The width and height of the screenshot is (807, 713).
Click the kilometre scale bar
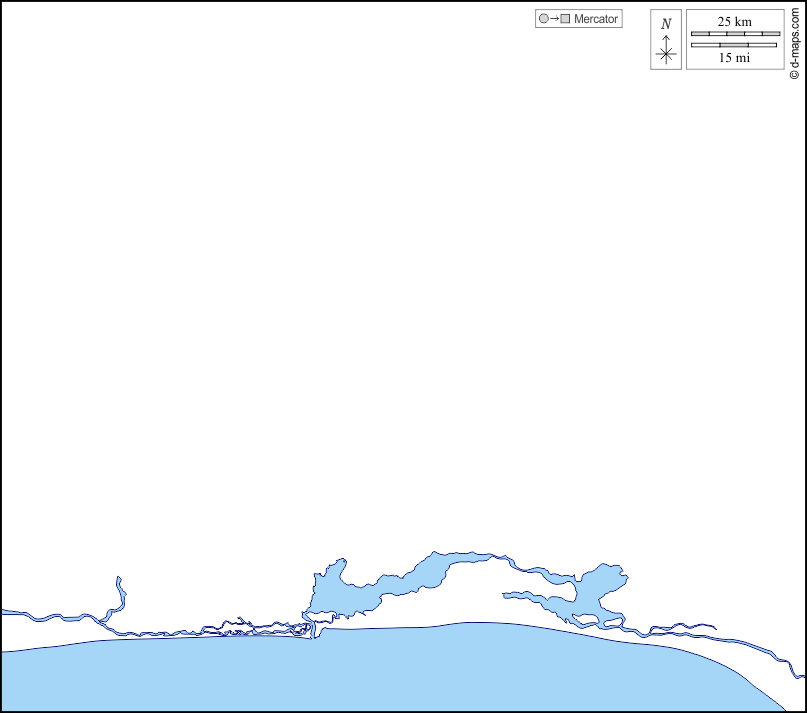[x=735, y=33]
